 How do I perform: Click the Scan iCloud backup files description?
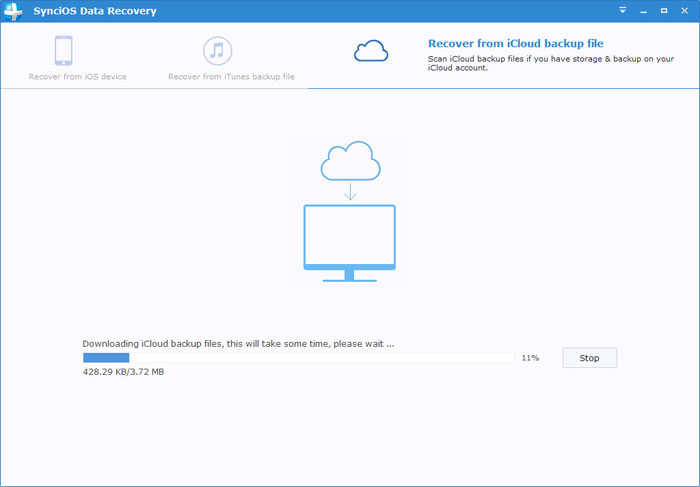[551, 63]
